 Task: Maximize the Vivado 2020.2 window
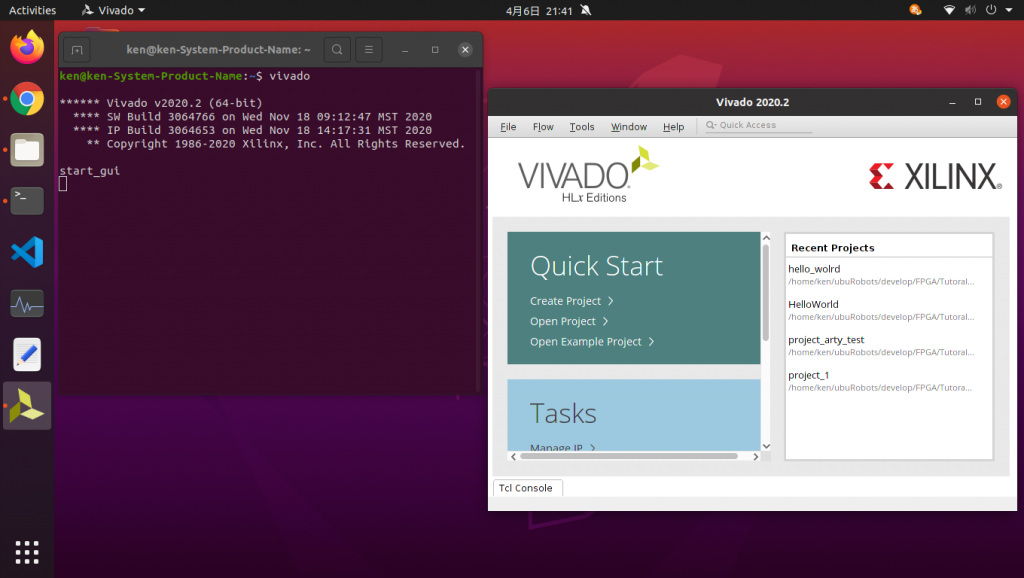(978, 102)
